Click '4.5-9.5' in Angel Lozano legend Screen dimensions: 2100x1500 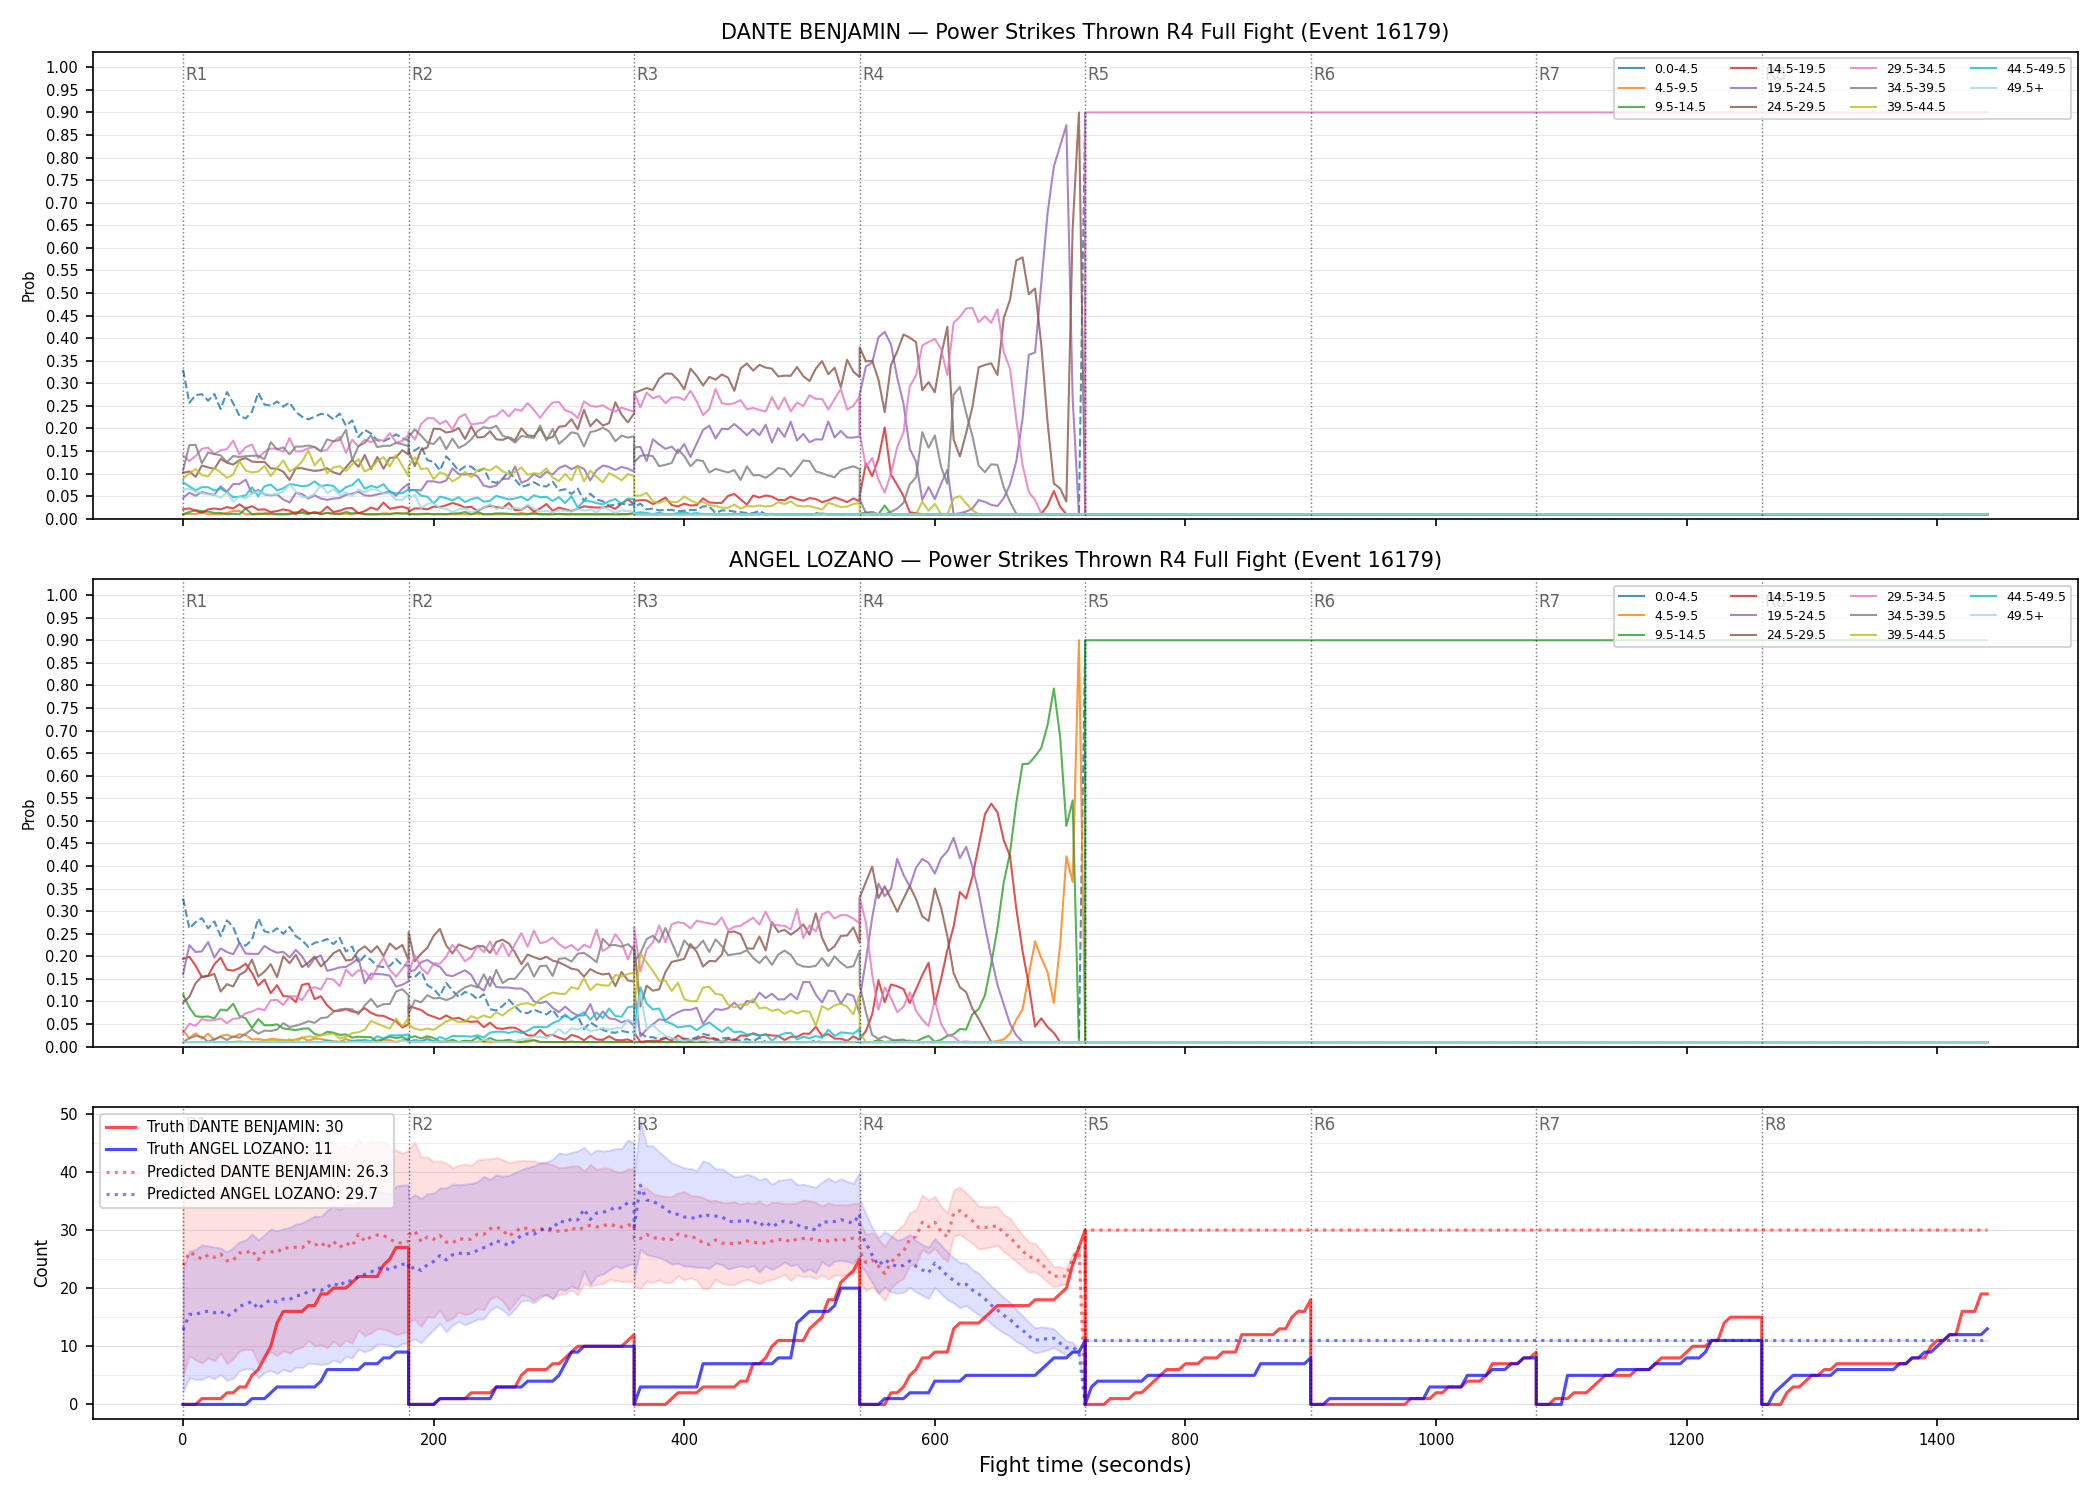click(x=1676, y=616)
